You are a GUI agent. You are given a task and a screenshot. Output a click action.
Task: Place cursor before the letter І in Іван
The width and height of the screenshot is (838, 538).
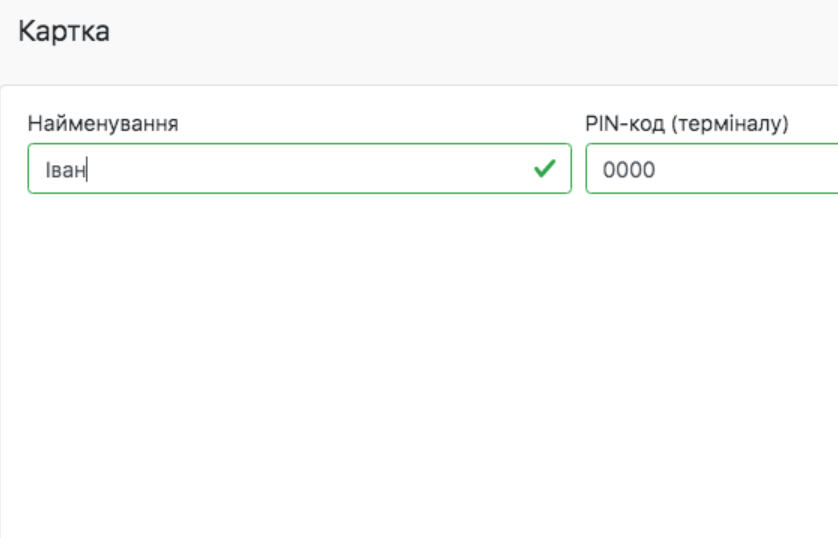click(45, 170)
